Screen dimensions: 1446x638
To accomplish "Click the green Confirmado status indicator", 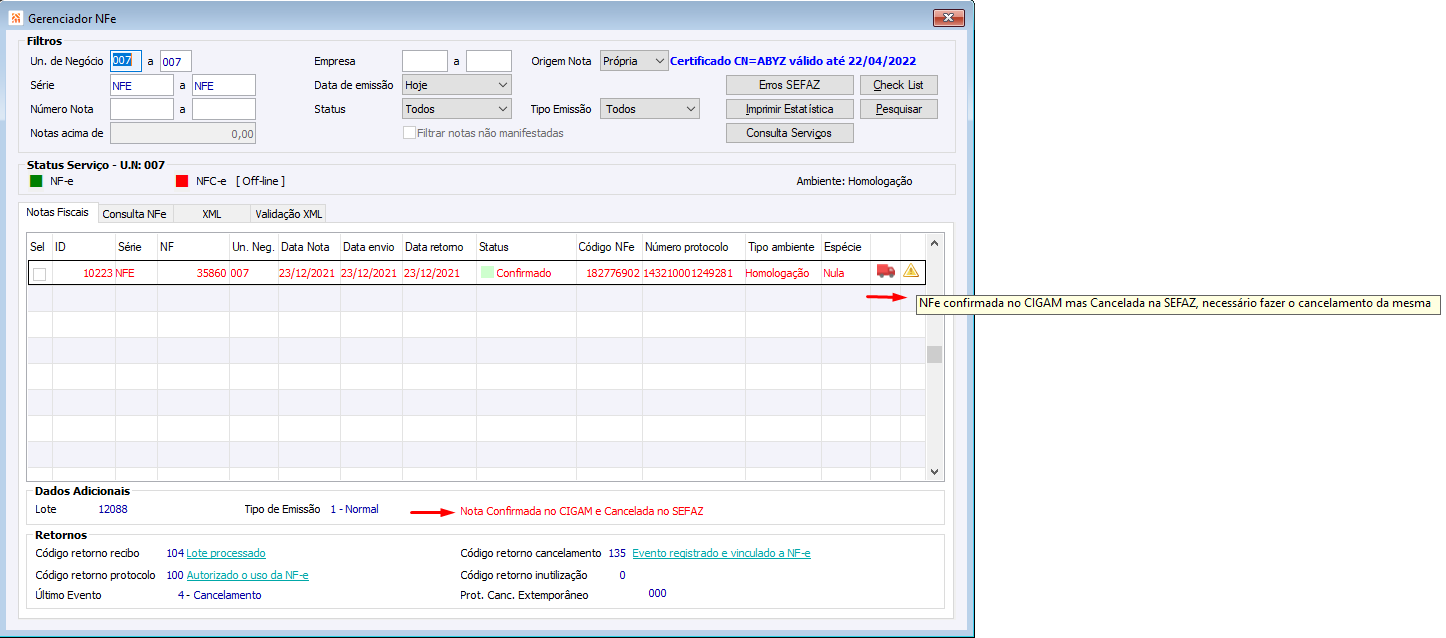I will [x=486, y=272].
